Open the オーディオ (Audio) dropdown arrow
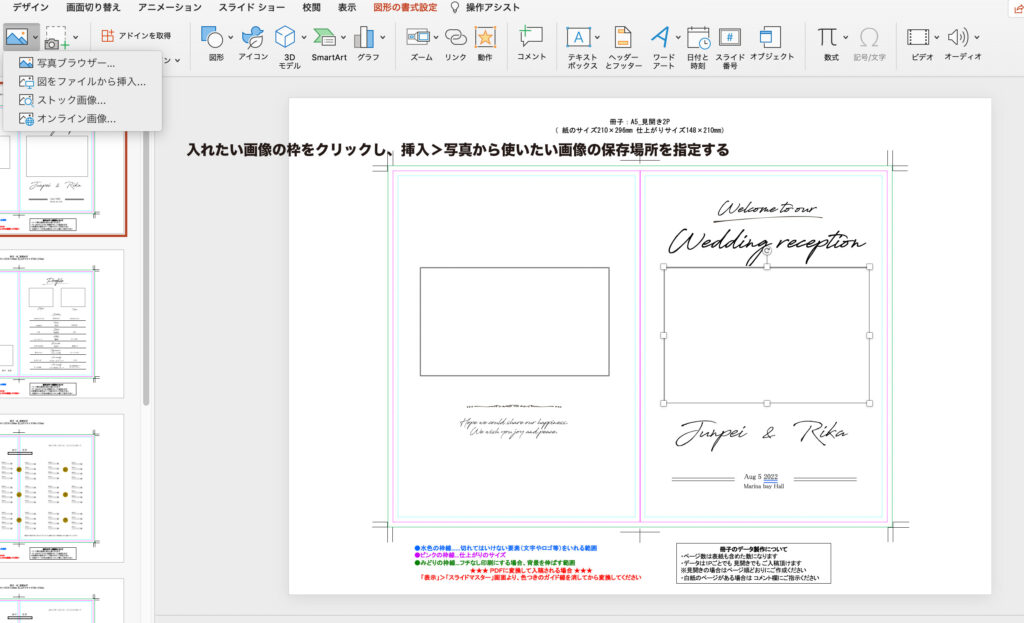Screen dimensions: 1024x623 [x=976, y=38]
